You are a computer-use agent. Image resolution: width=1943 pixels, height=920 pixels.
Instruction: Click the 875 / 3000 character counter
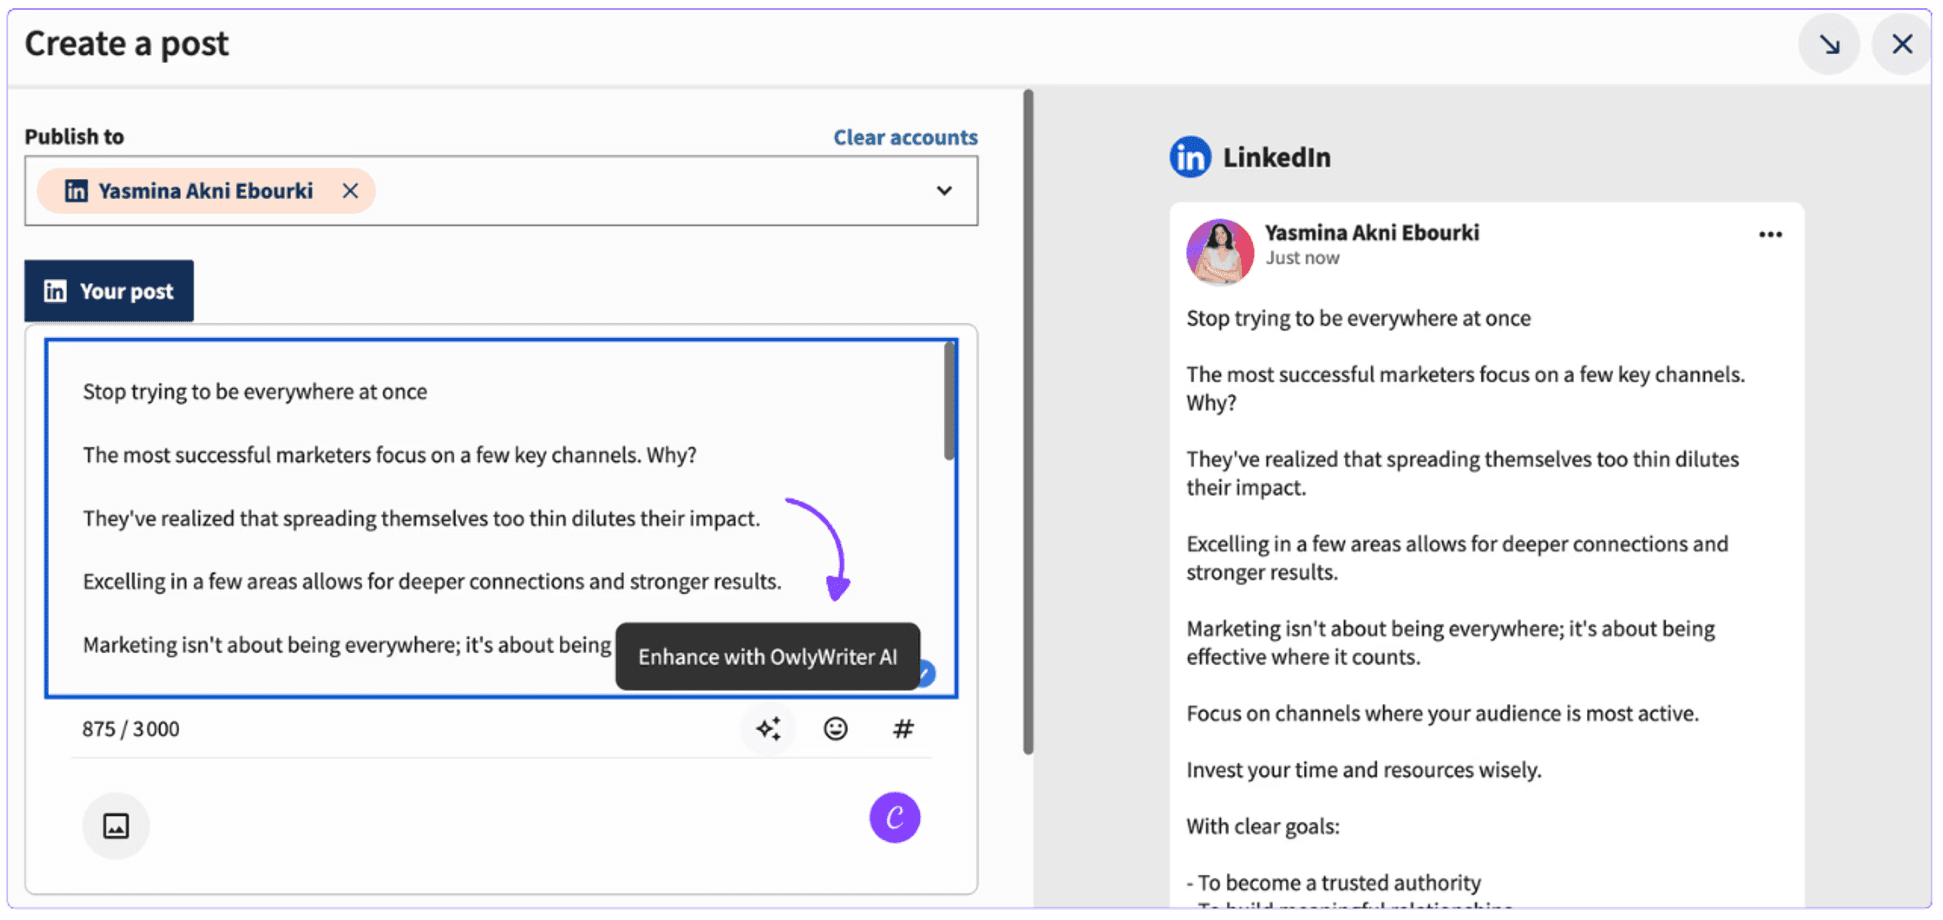[131, 729]
